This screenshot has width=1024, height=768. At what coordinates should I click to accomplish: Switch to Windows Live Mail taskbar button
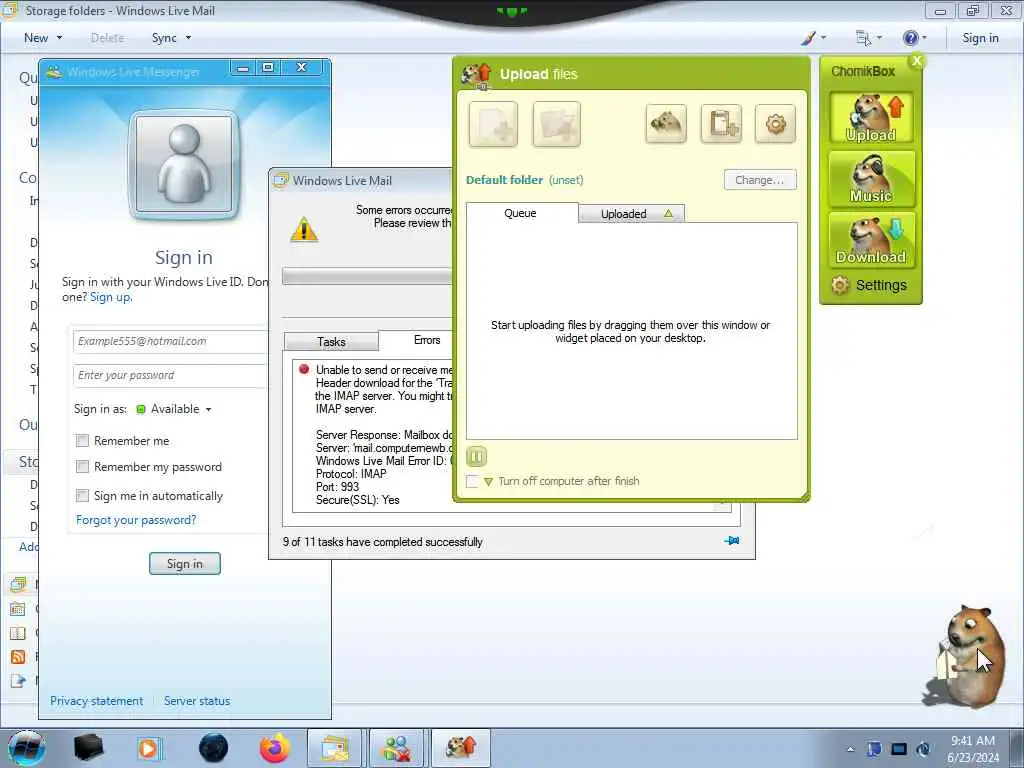[x=334, y=748]
